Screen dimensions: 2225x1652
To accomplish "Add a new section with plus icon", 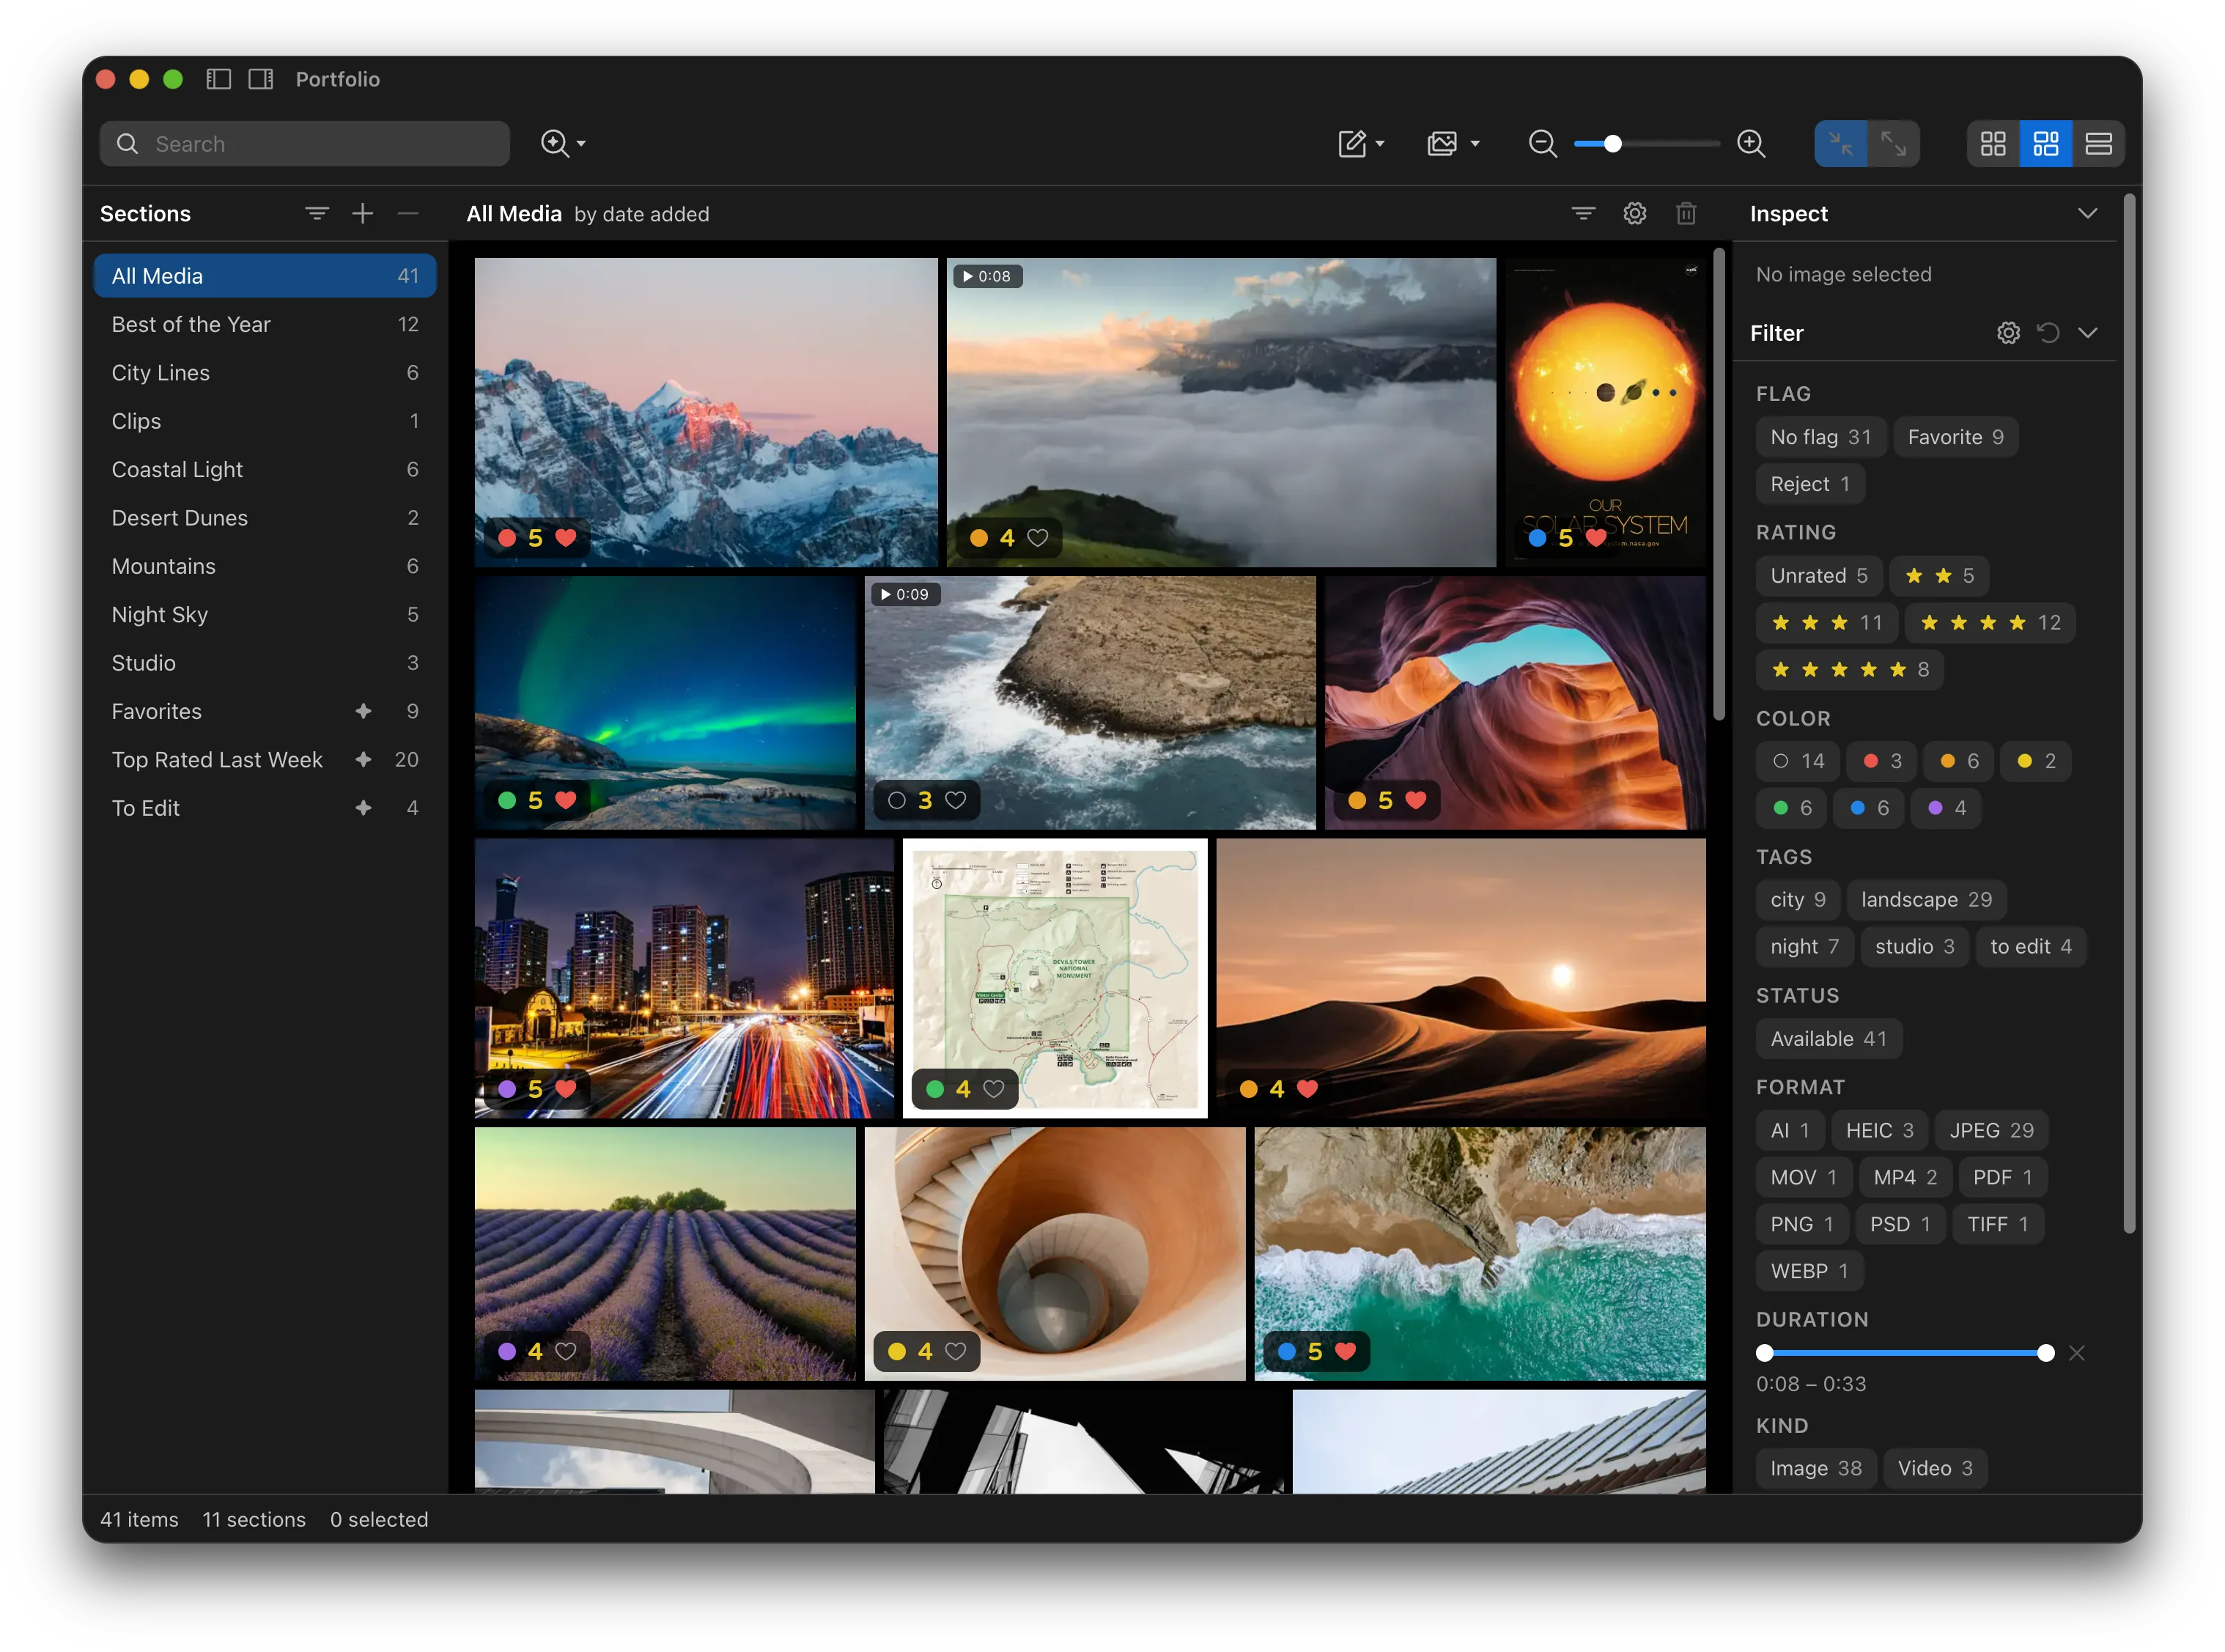I will (x=363, y=213).
